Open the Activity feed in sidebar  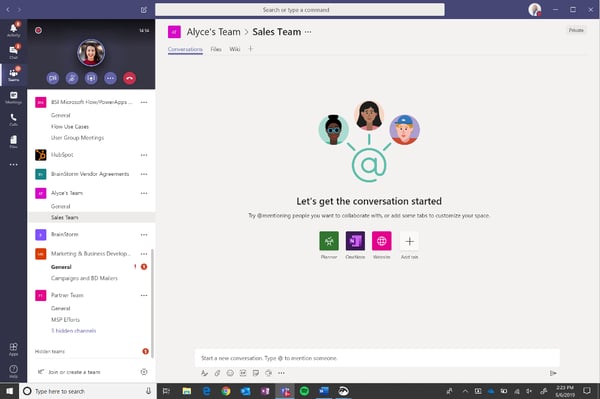(x=13, y=30)
